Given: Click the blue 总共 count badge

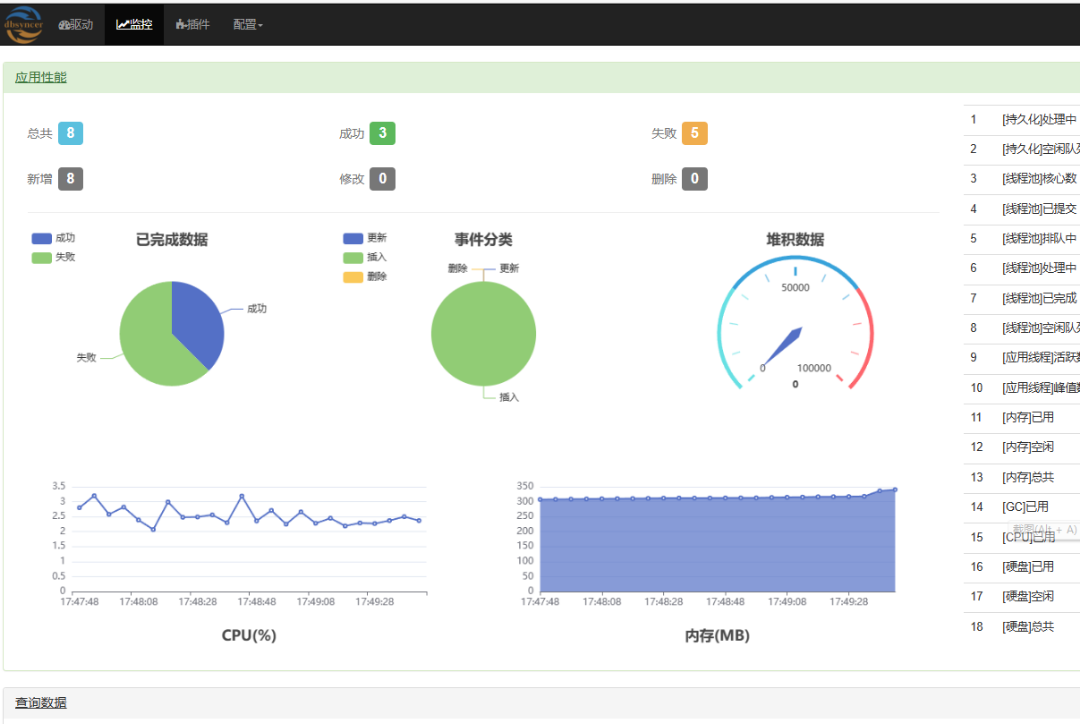Looking at the screenshot, I should tap(70, 133).
